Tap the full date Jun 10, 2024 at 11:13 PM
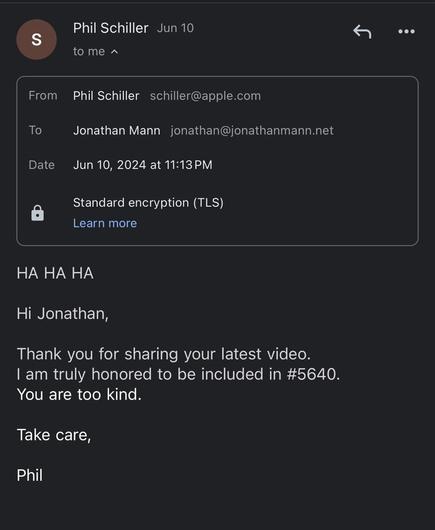 (143, 165)
